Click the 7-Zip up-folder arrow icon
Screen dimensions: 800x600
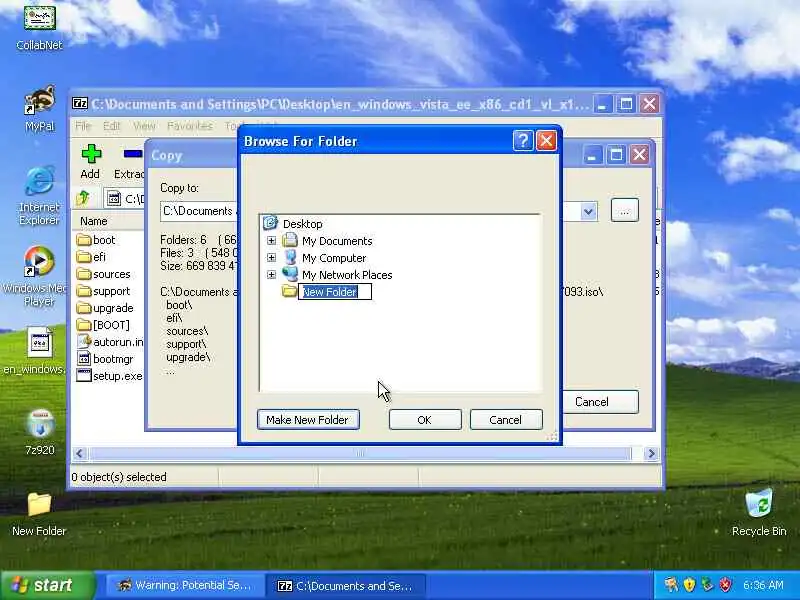[83, 198]
